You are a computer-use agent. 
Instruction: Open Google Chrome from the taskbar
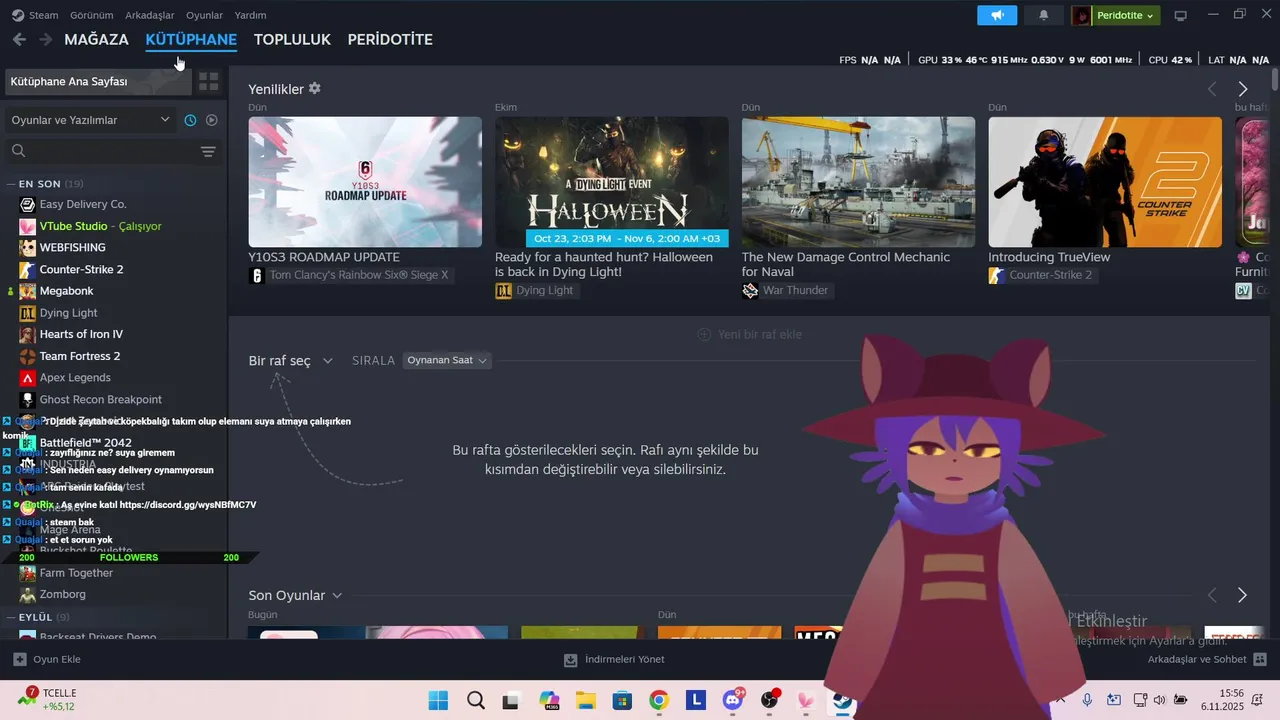pyautogui.click(x=658, y=701)
